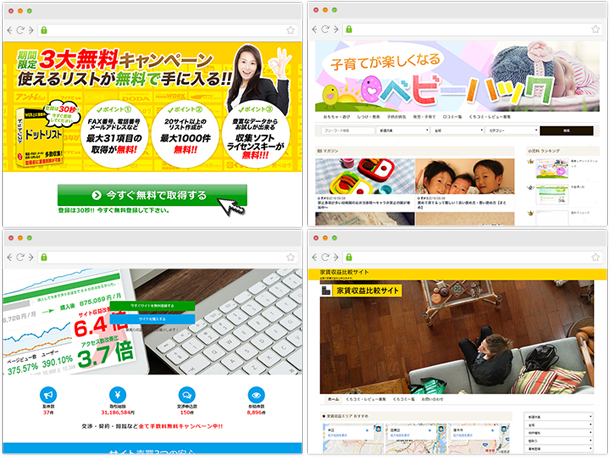The height and width of the screenshot is (457, 610).
Task: Click the ベビーハック header logo banner
Action: [457, 77]
